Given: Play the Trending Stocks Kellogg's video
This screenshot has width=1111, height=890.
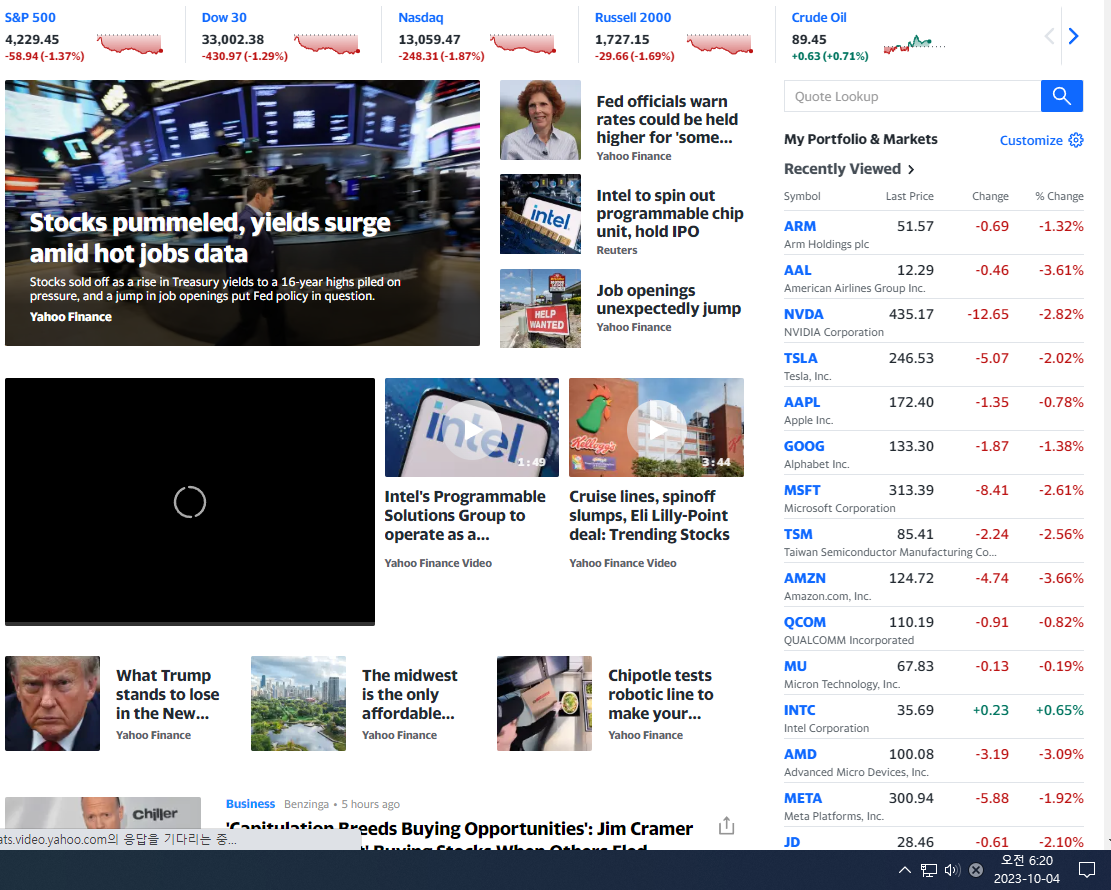Looking at the screenshot, I should tap(656, 427).
